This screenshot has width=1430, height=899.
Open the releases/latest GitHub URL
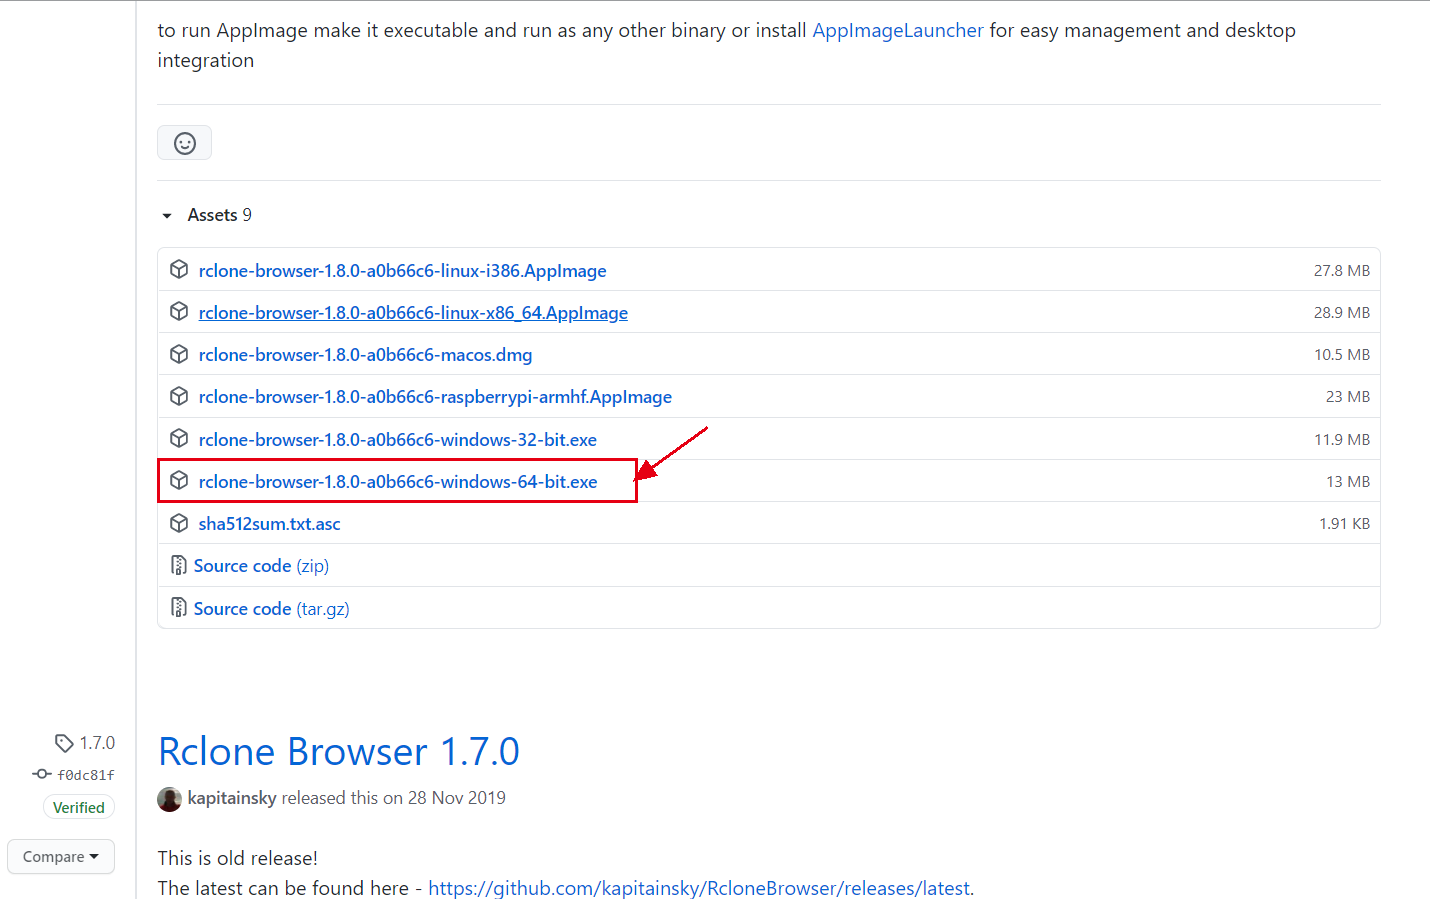pos(699,888)
